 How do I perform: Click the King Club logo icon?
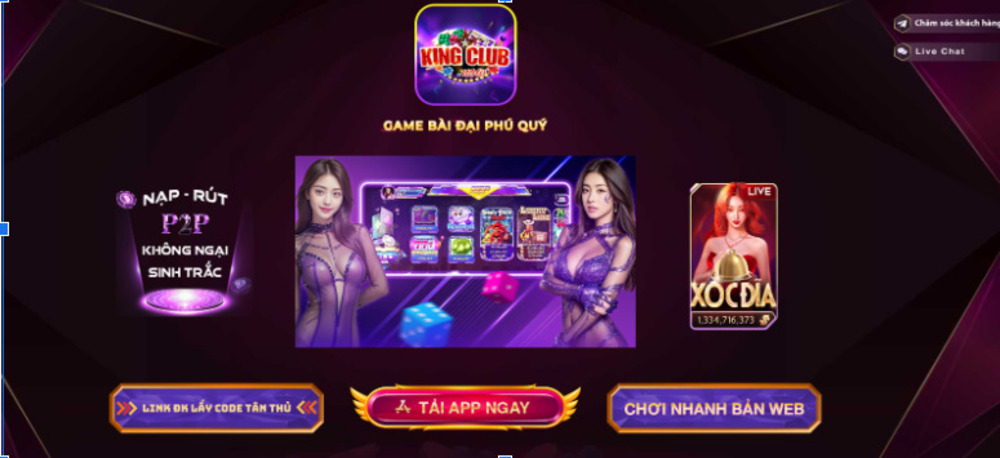pos(465,55)
